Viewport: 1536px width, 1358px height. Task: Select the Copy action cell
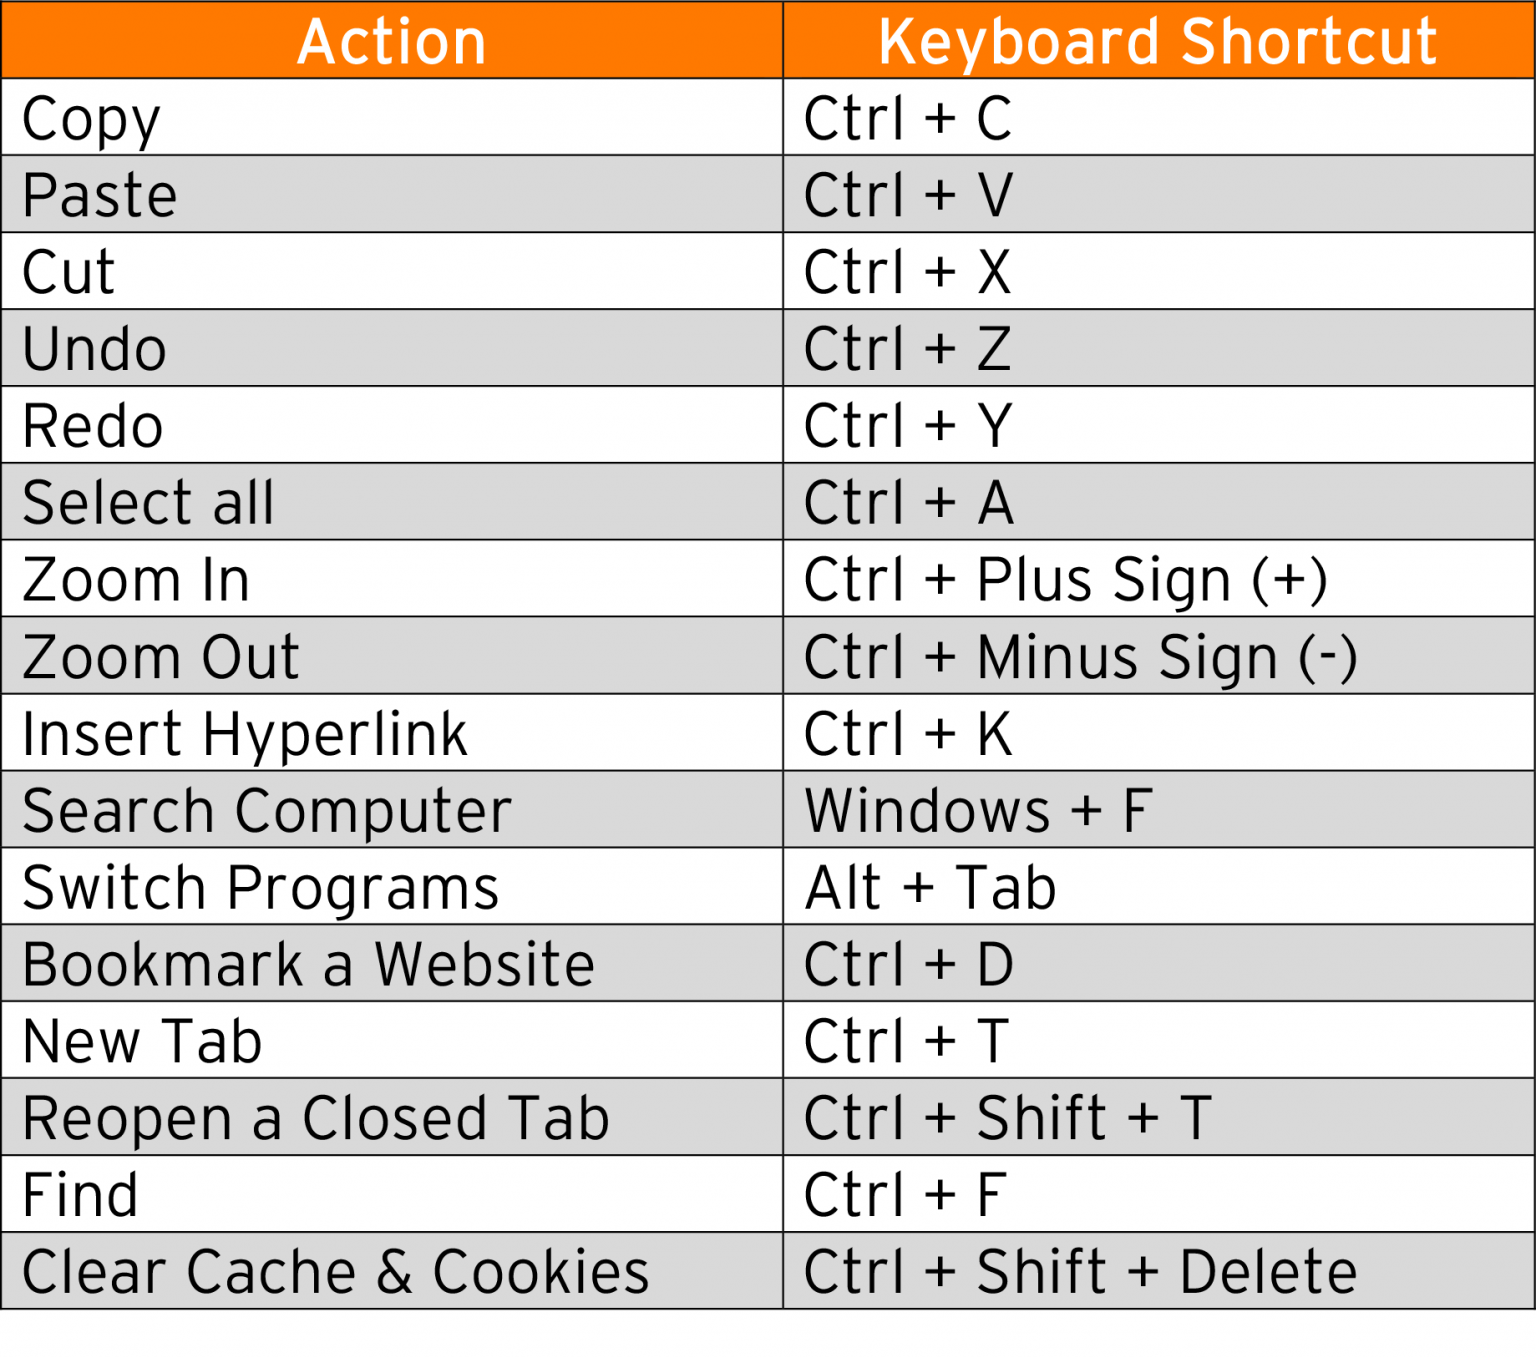click(x=92, y=118)
